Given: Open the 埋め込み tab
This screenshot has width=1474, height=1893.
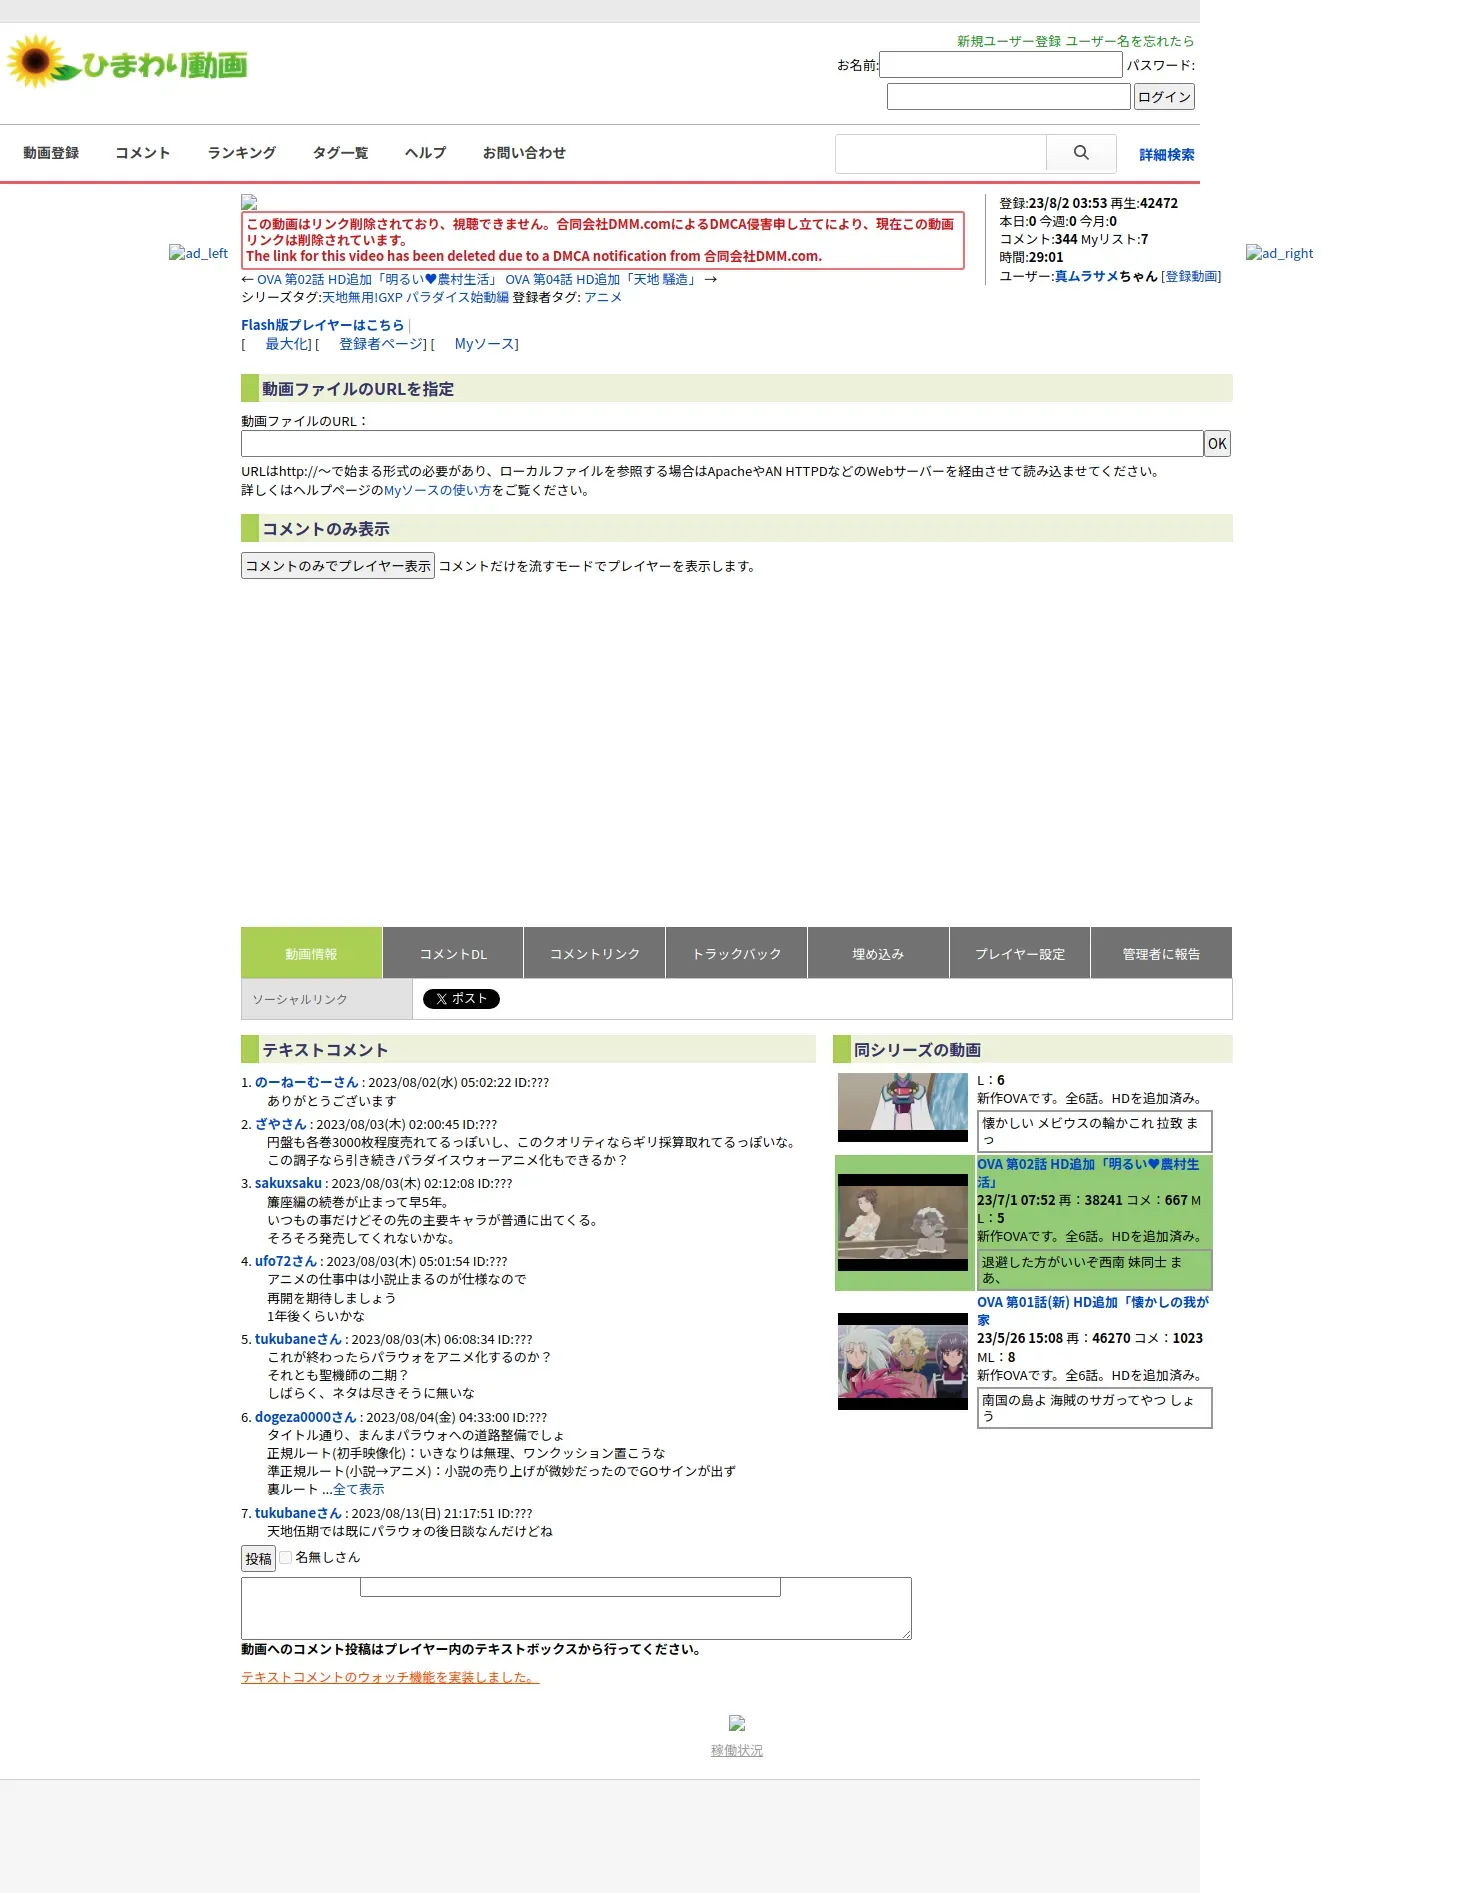Looking at the screenshot, I should [x=878, y=953].
